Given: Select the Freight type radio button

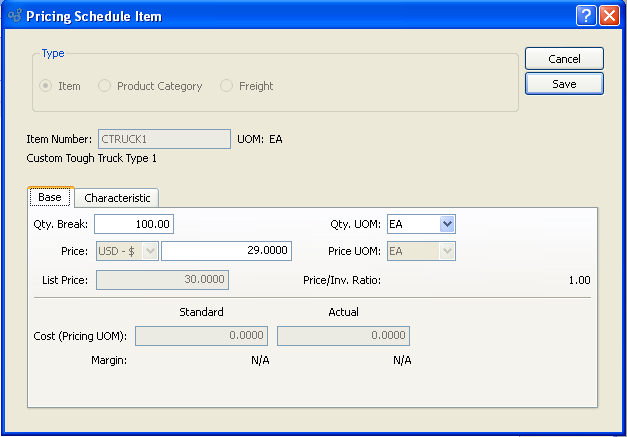Looking at the screenshot, I should pos(226,86).
